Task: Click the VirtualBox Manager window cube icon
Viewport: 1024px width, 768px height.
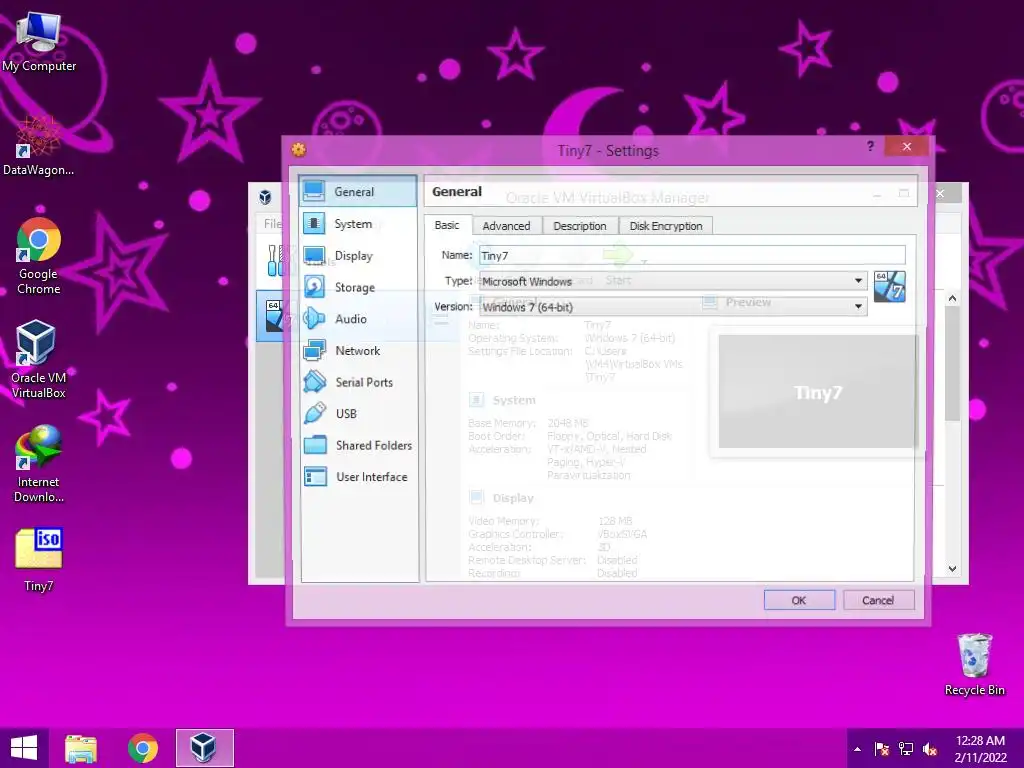Action: click(x=265, y=197)
